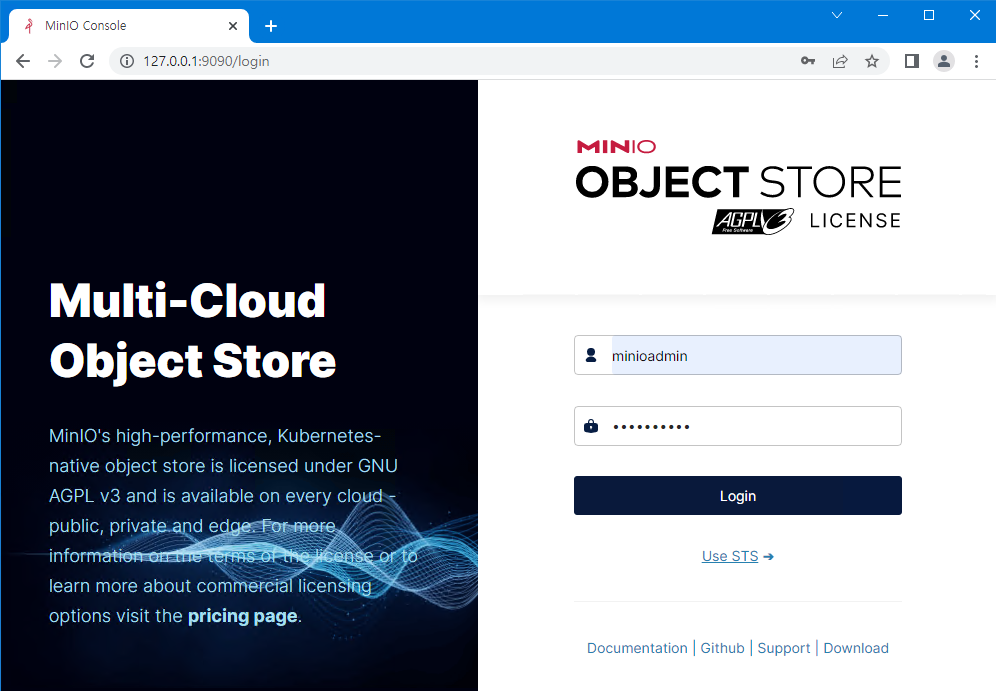Click the MinIO flamingo tab favicon

click(29, 26)
